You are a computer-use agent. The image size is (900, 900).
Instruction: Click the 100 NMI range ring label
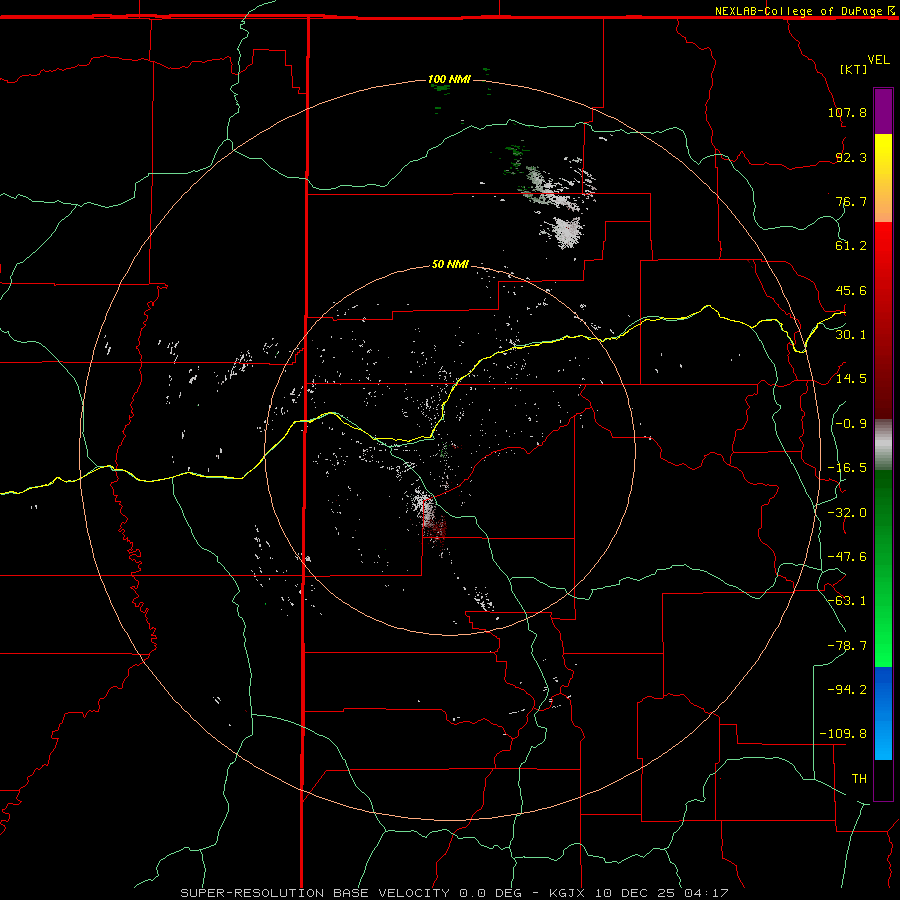pyautogui.click(x=449, y=79)
